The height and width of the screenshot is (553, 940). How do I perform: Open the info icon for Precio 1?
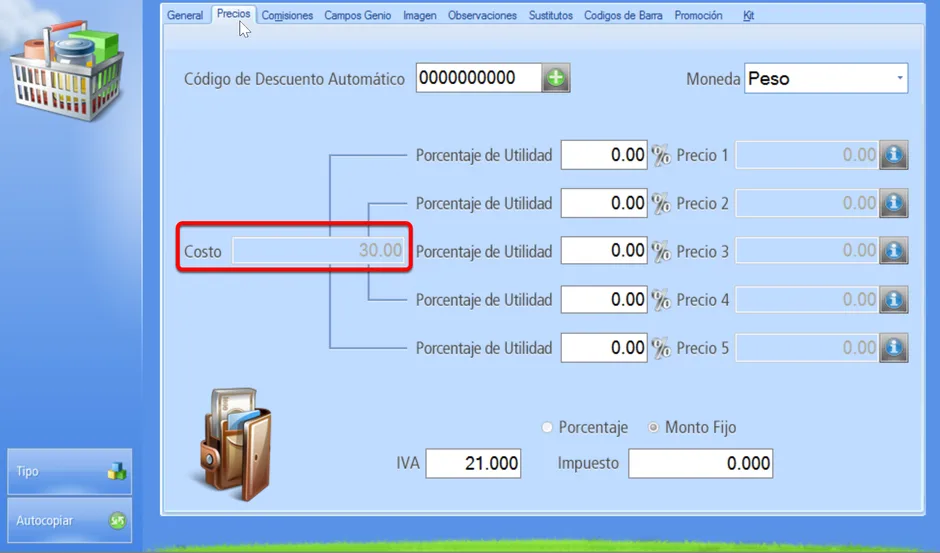tap(894, 155)
